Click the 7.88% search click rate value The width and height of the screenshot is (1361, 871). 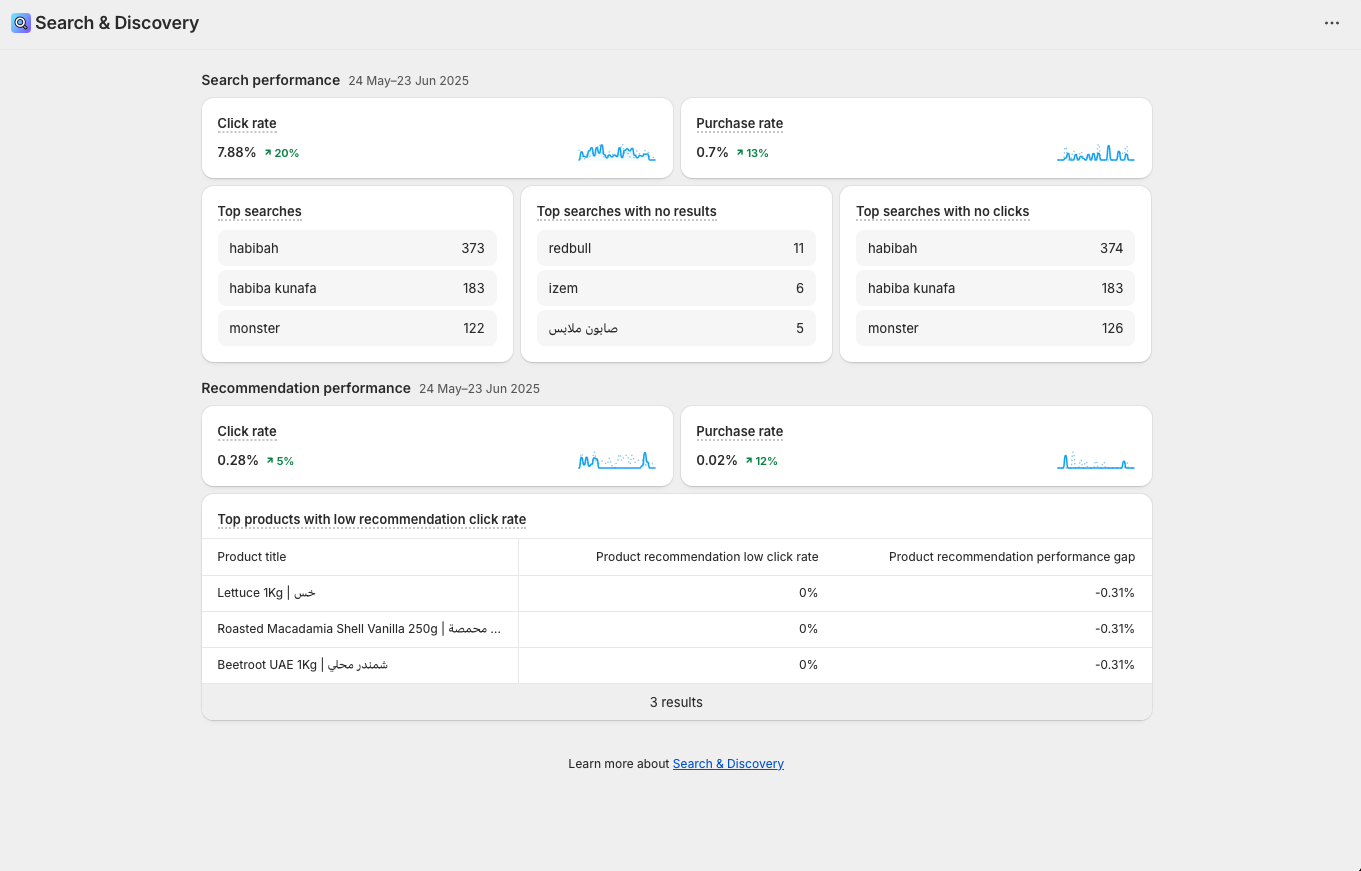pos(237,153)
